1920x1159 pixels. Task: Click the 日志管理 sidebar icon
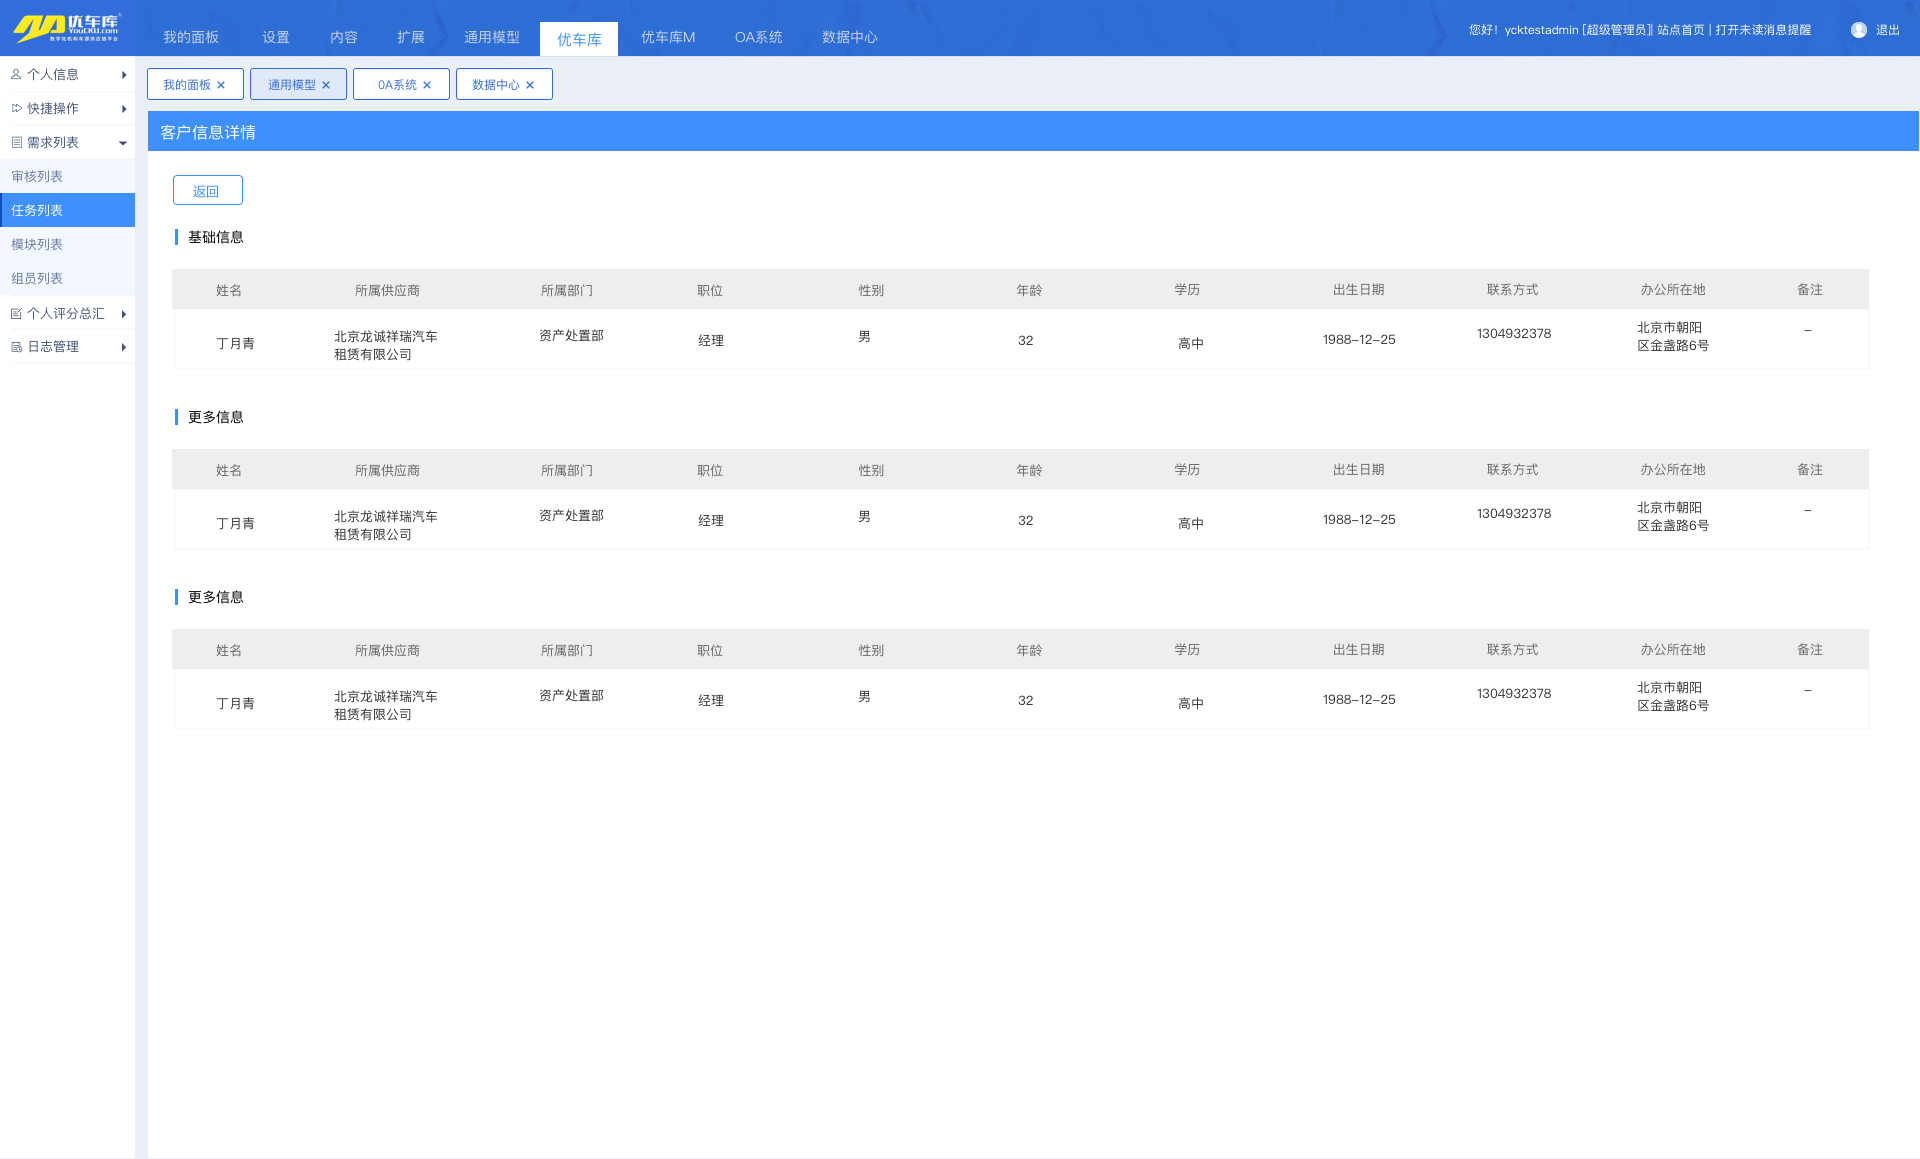pyautogui.click(x=16, y=347)
